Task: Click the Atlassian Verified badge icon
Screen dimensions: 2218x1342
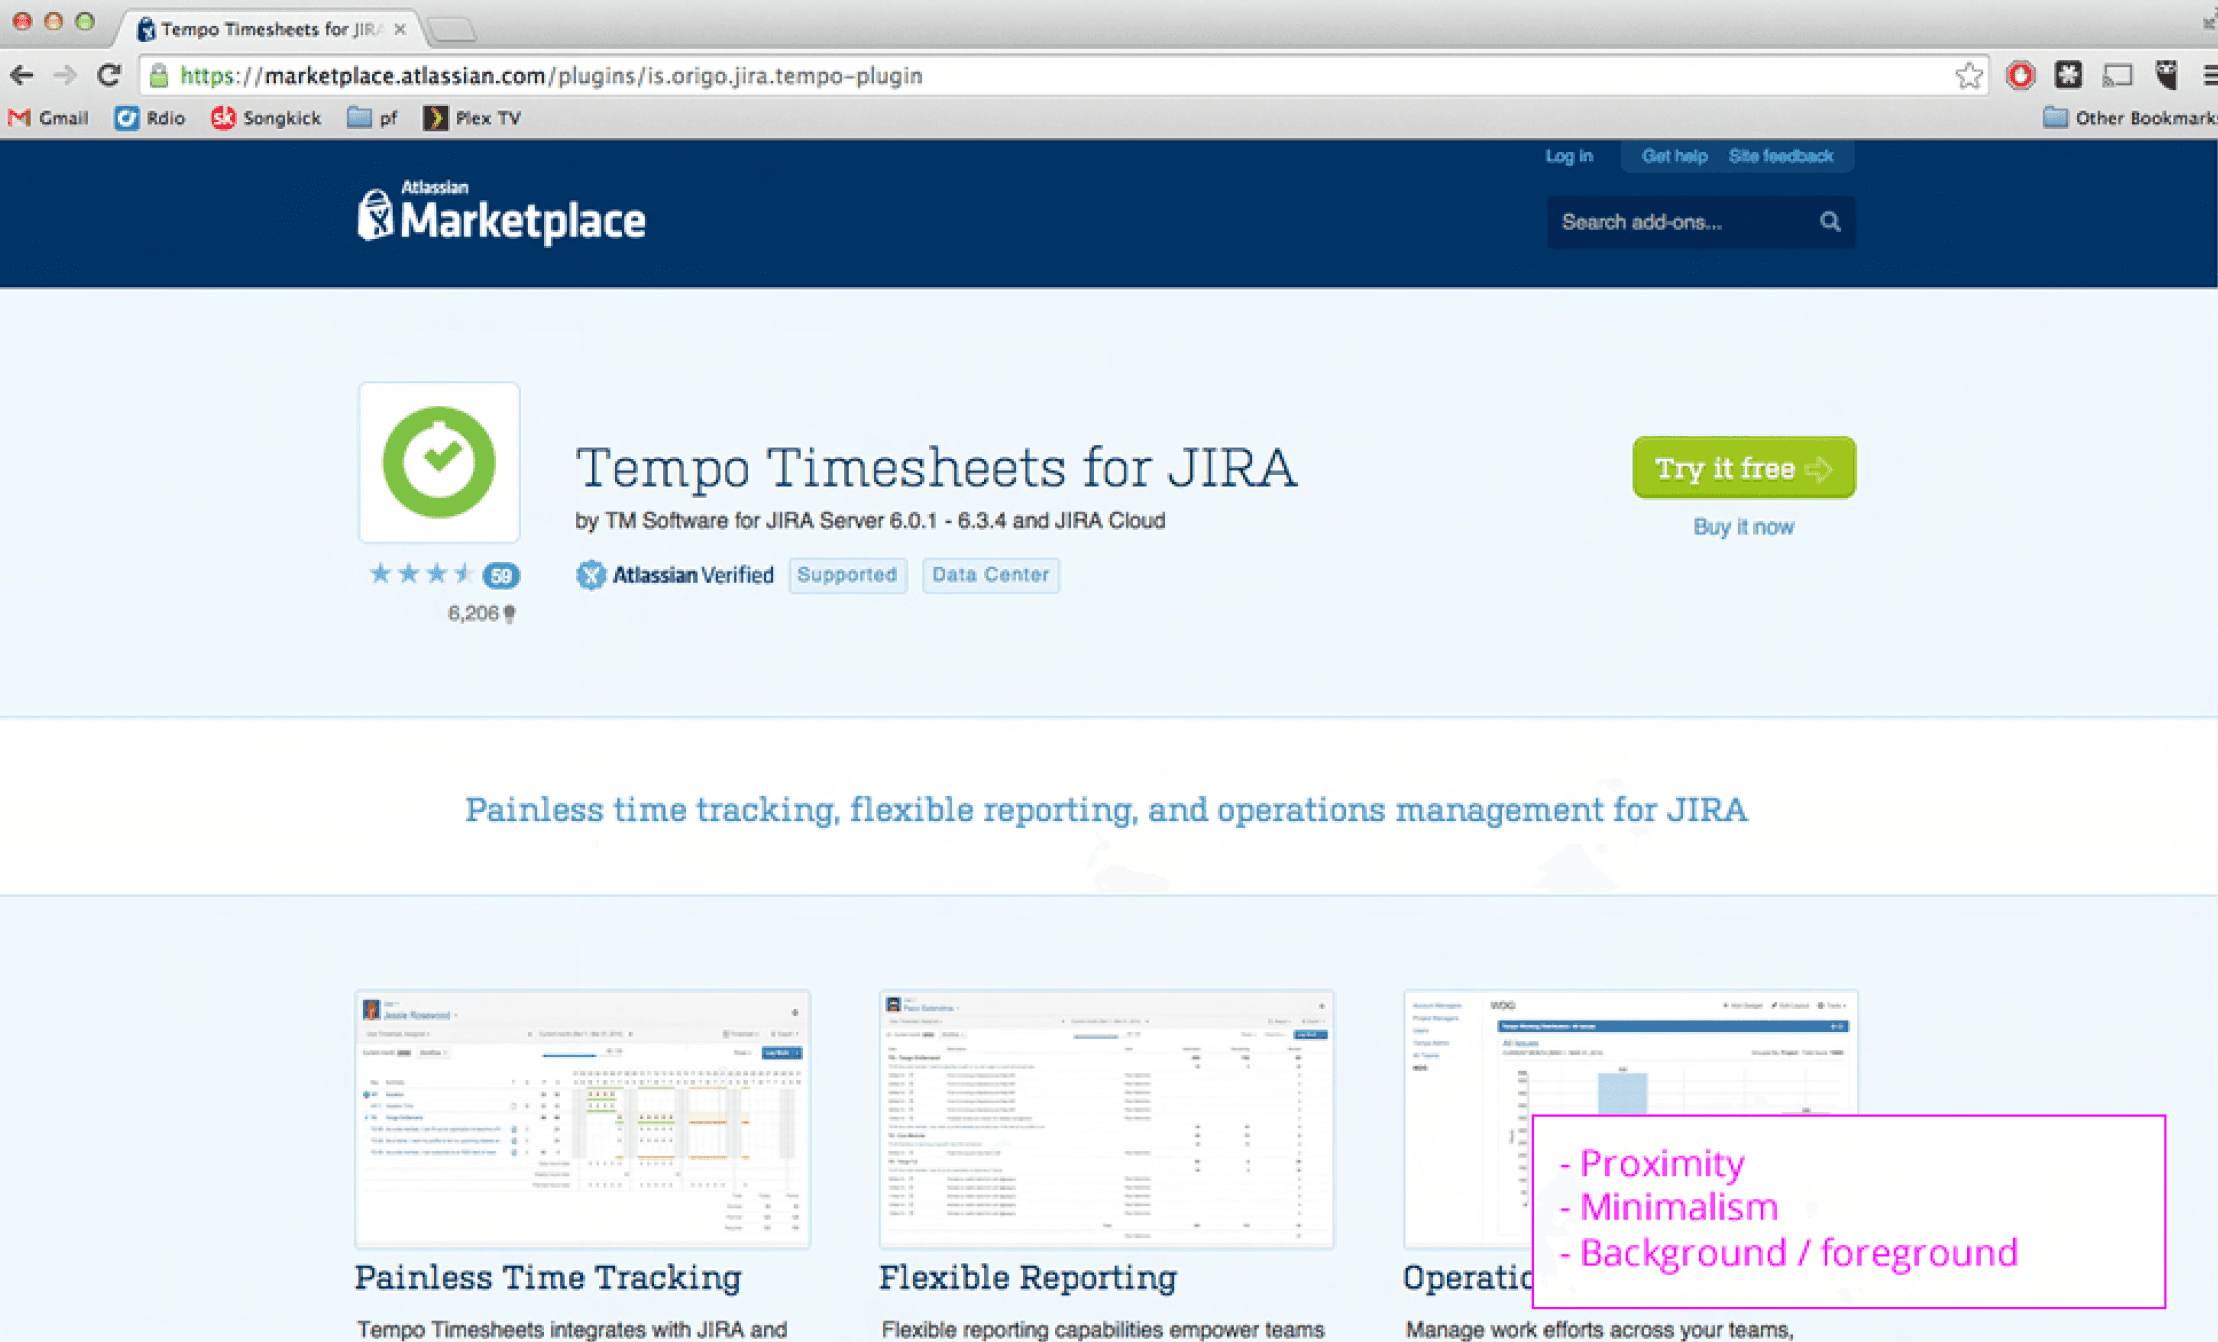Action: click(x=591, y=575)
